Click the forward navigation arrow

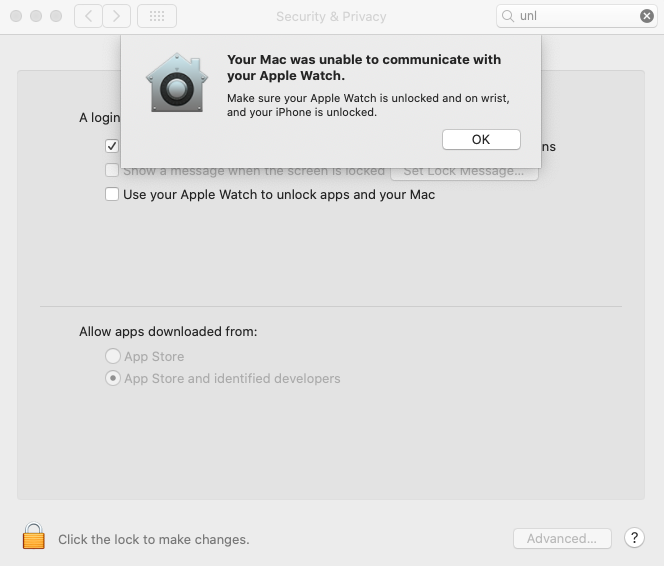tap(117, 16)
